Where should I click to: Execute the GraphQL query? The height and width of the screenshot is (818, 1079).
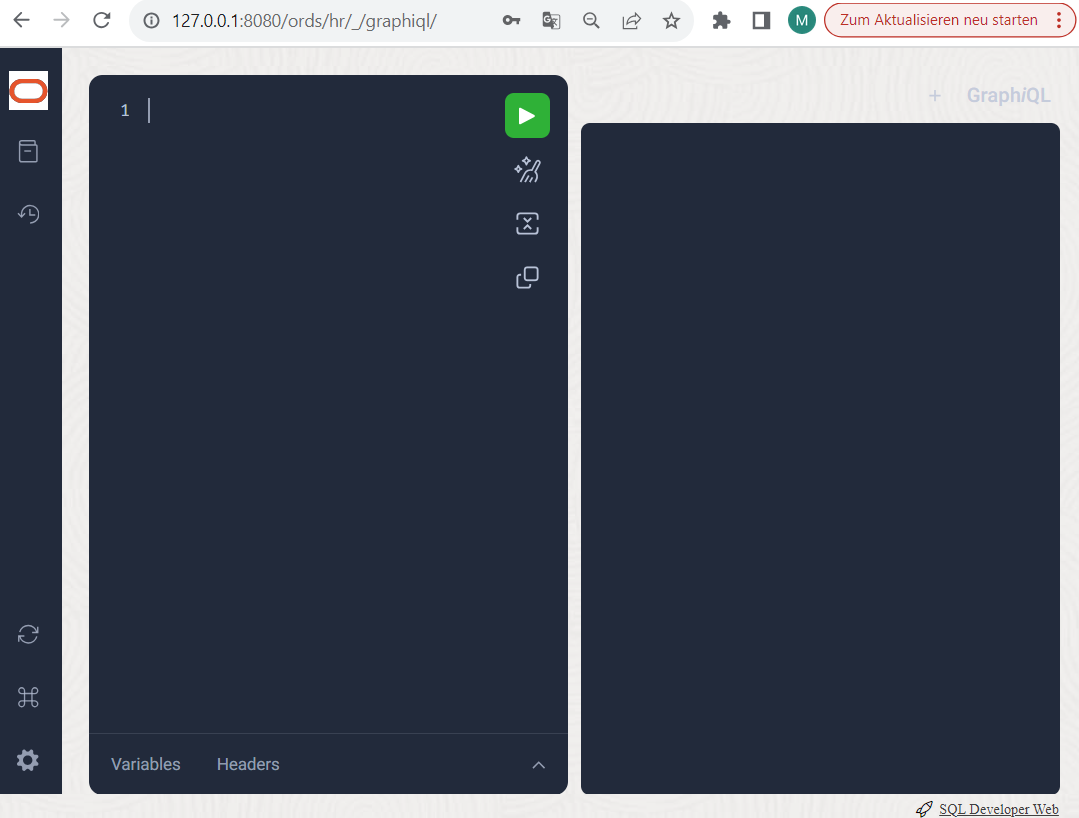pos(527,115)
